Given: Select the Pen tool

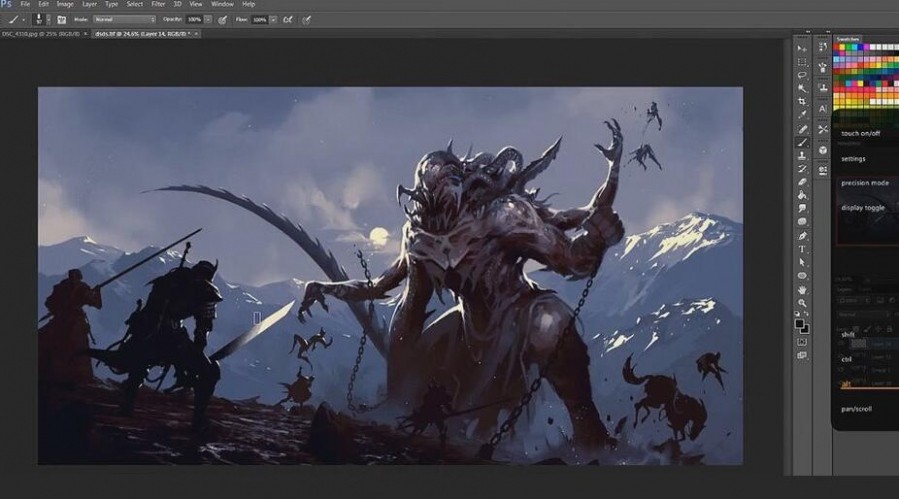Looking at the screenshot, I should (802, 236).
